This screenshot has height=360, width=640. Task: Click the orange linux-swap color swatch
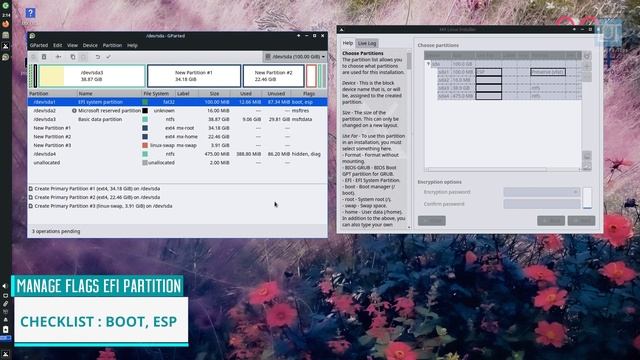(x=145, y=145)
